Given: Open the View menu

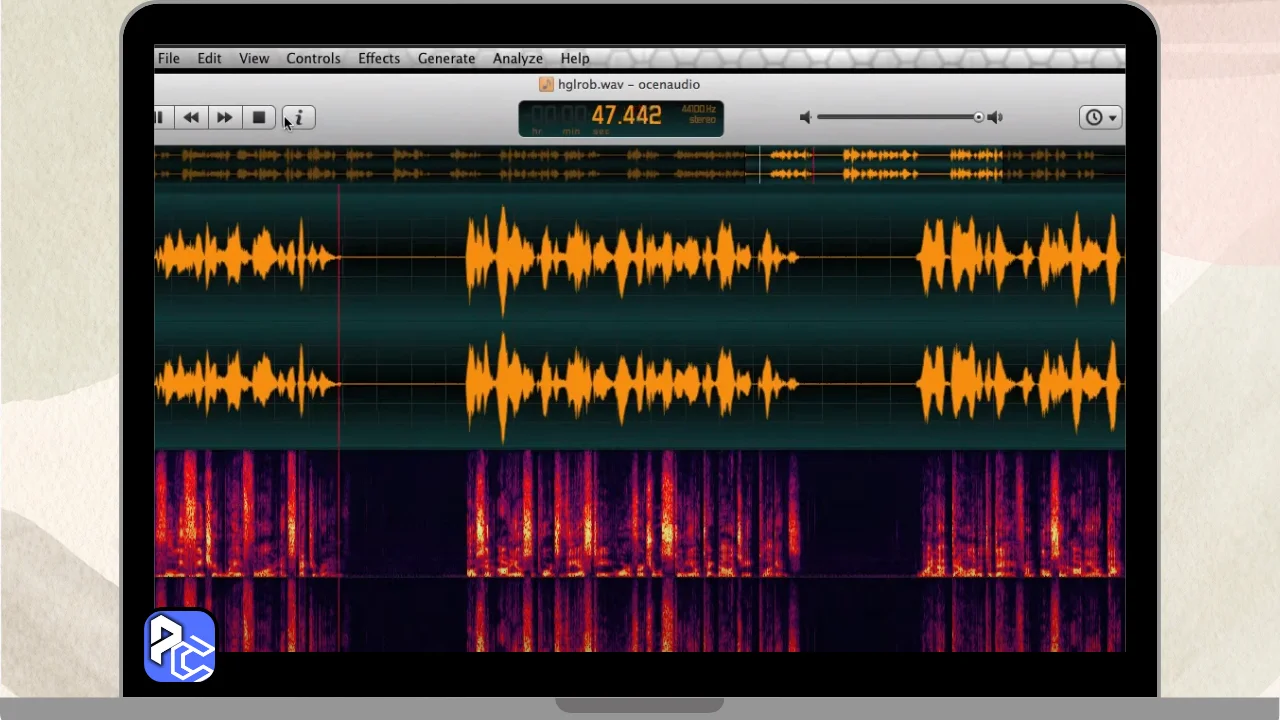Looking at the screenshot, I should click(x=254, y=58).
